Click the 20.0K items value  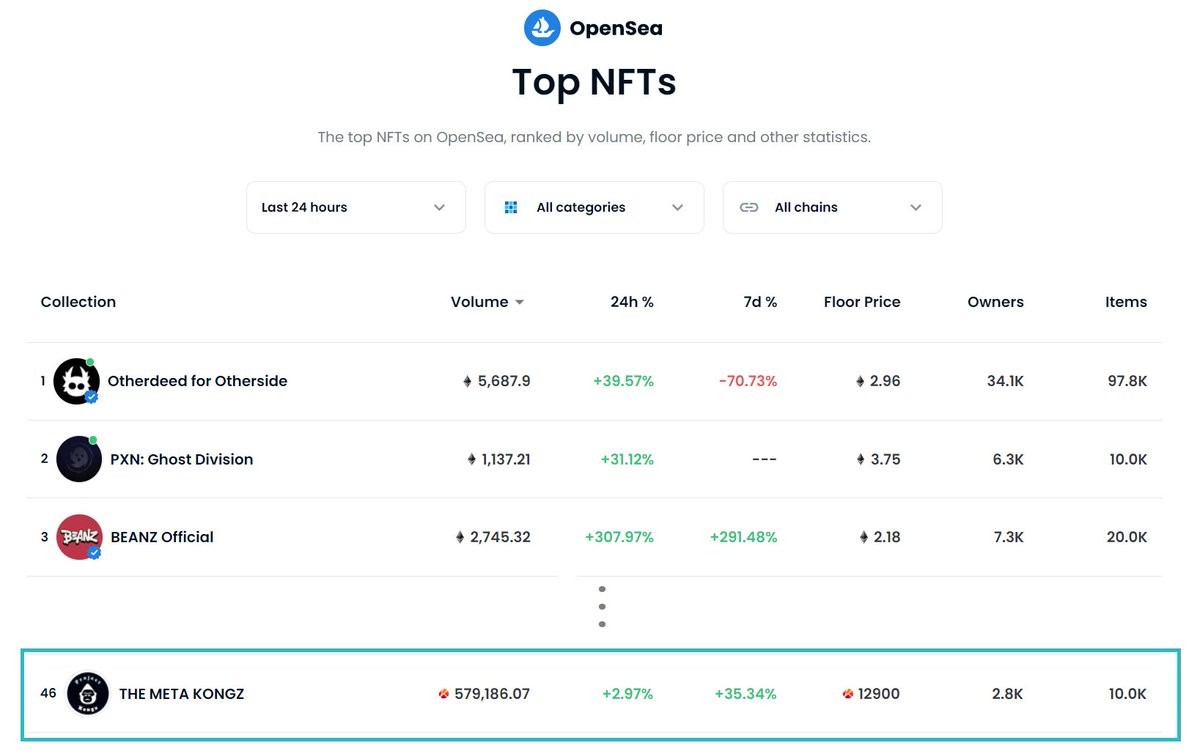(1127, 537)
